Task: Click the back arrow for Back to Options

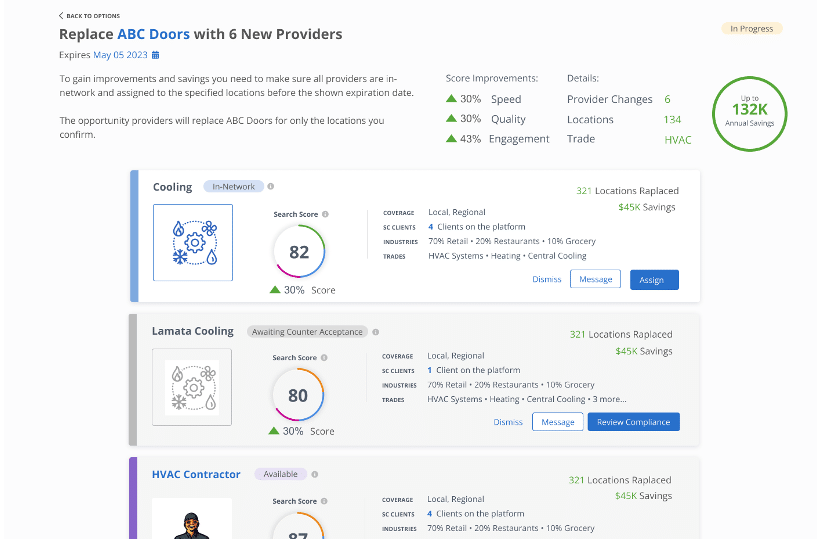Action: coord(61,16)
